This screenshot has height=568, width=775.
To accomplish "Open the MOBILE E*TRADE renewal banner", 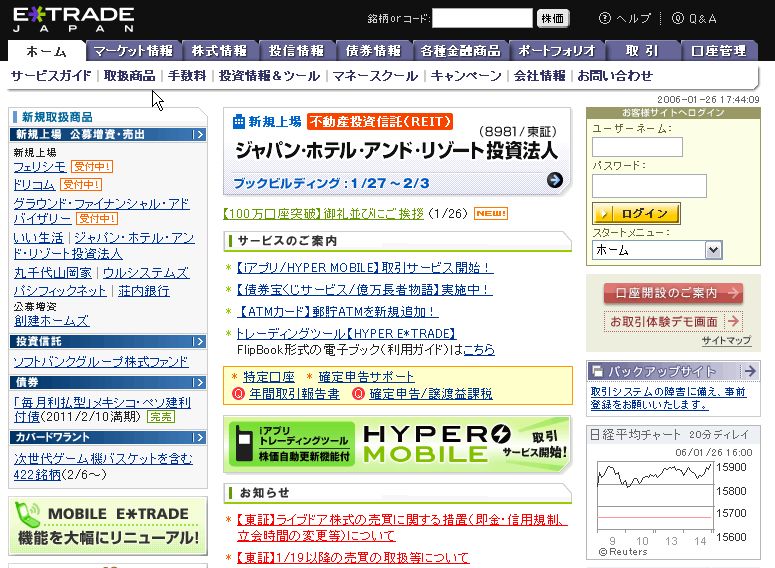I will pos(107,525).
